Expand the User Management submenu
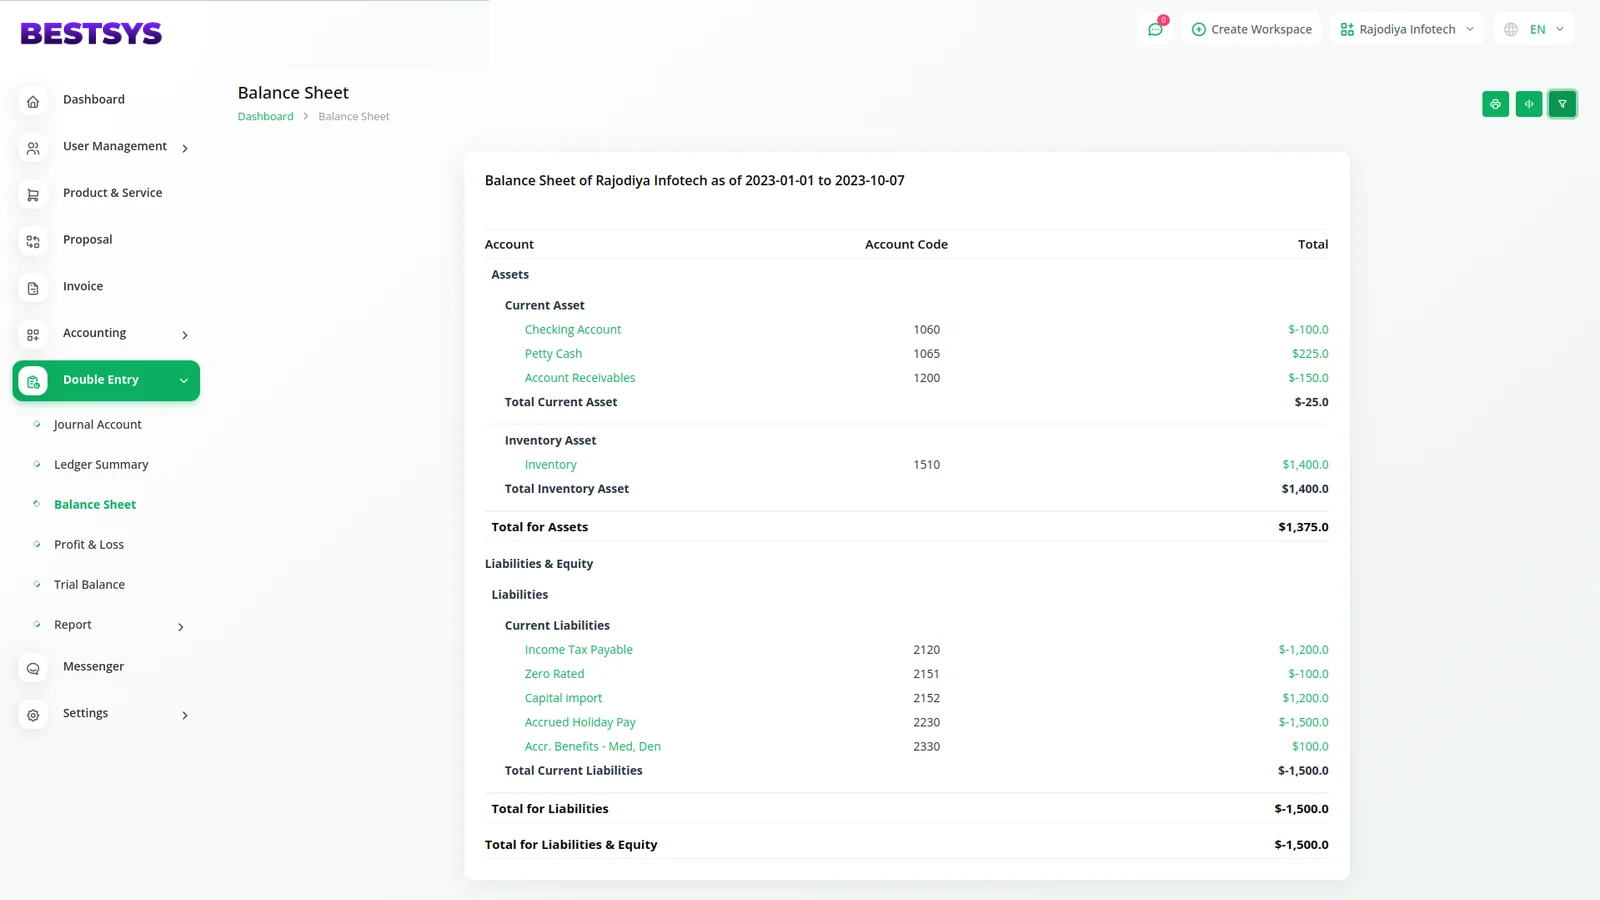The height and width of the screenshot is (900, 1600). pyautogui.click(x=185, y=148)
